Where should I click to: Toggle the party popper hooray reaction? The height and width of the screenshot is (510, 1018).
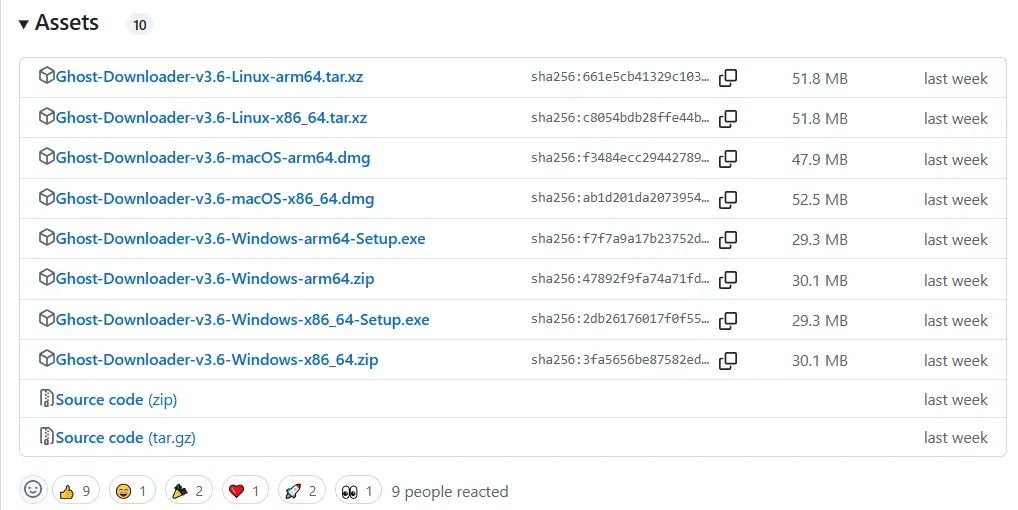click(188, 490)
